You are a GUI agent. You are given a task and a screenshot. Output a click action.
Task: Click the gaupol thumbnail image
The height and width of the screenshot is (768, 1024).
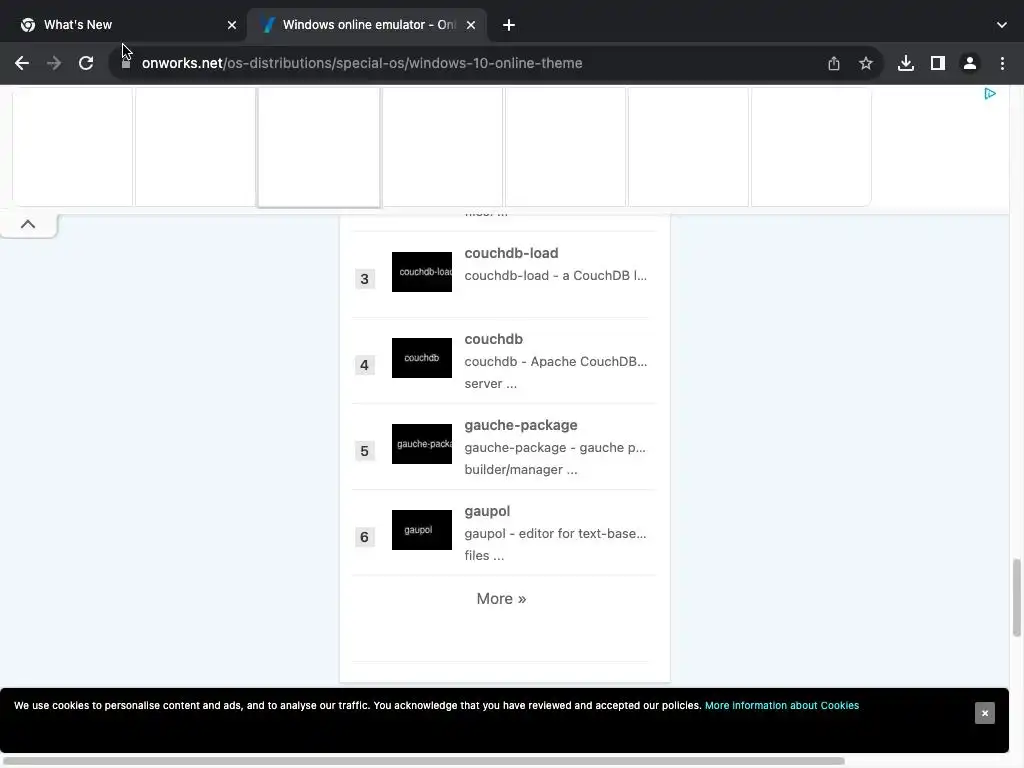(x=422, y=530)
